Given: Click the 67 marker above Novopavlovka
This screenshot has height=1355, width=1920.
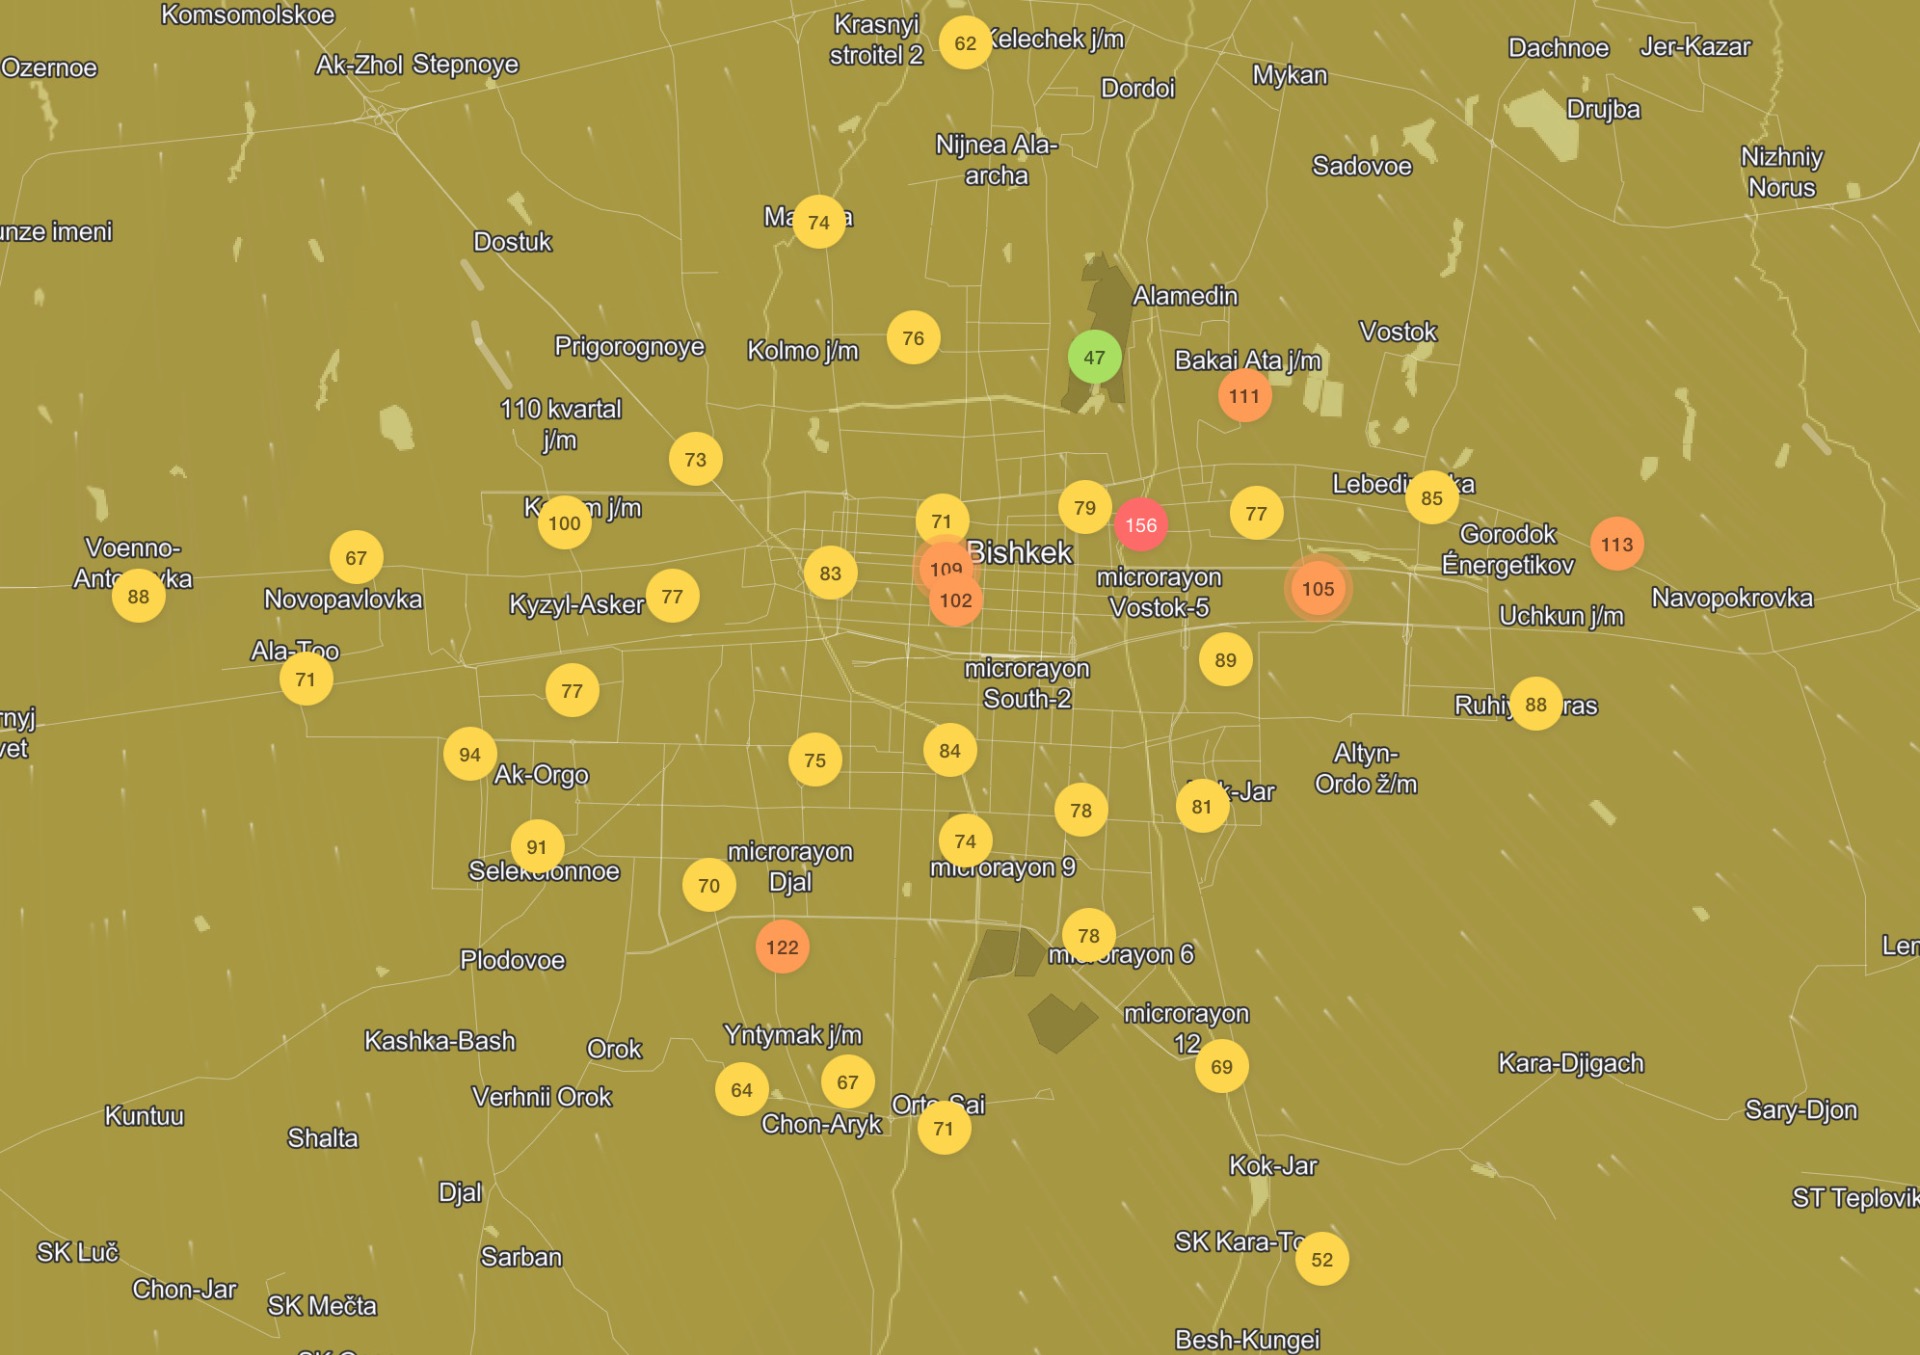Looking at the screenshot, I should pyautogui.click(x=356, y=558).
